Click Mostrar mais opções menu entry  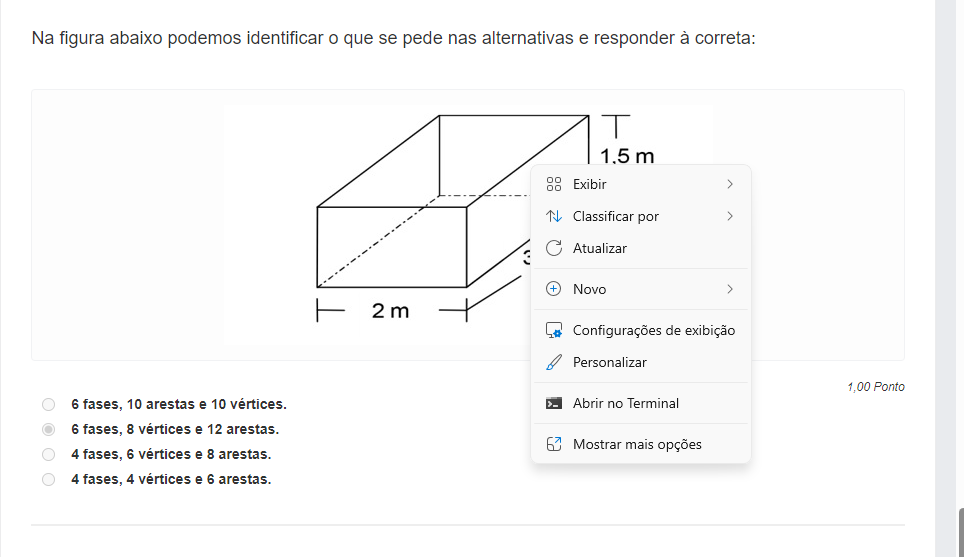coord(637,444)
